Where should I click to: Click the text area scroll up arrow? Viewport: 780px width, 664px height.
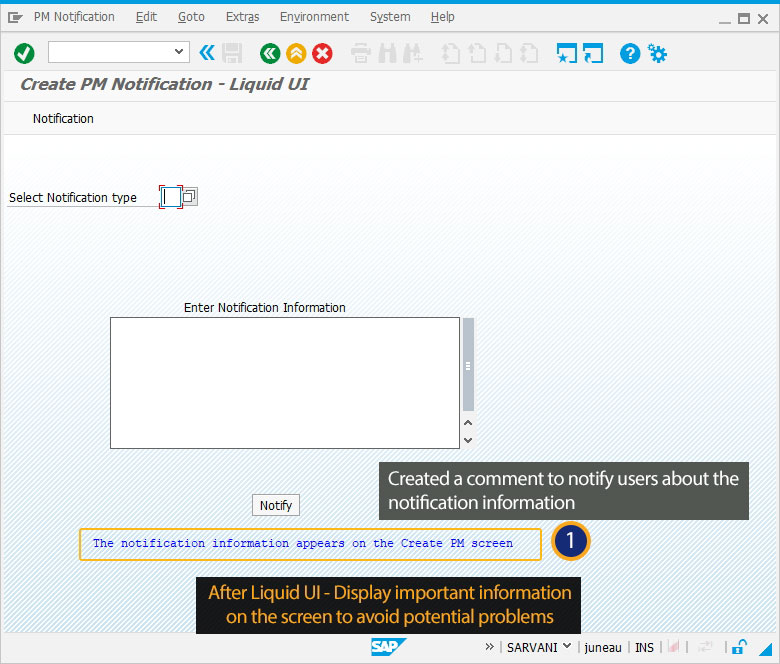click(x=468, y=422)
